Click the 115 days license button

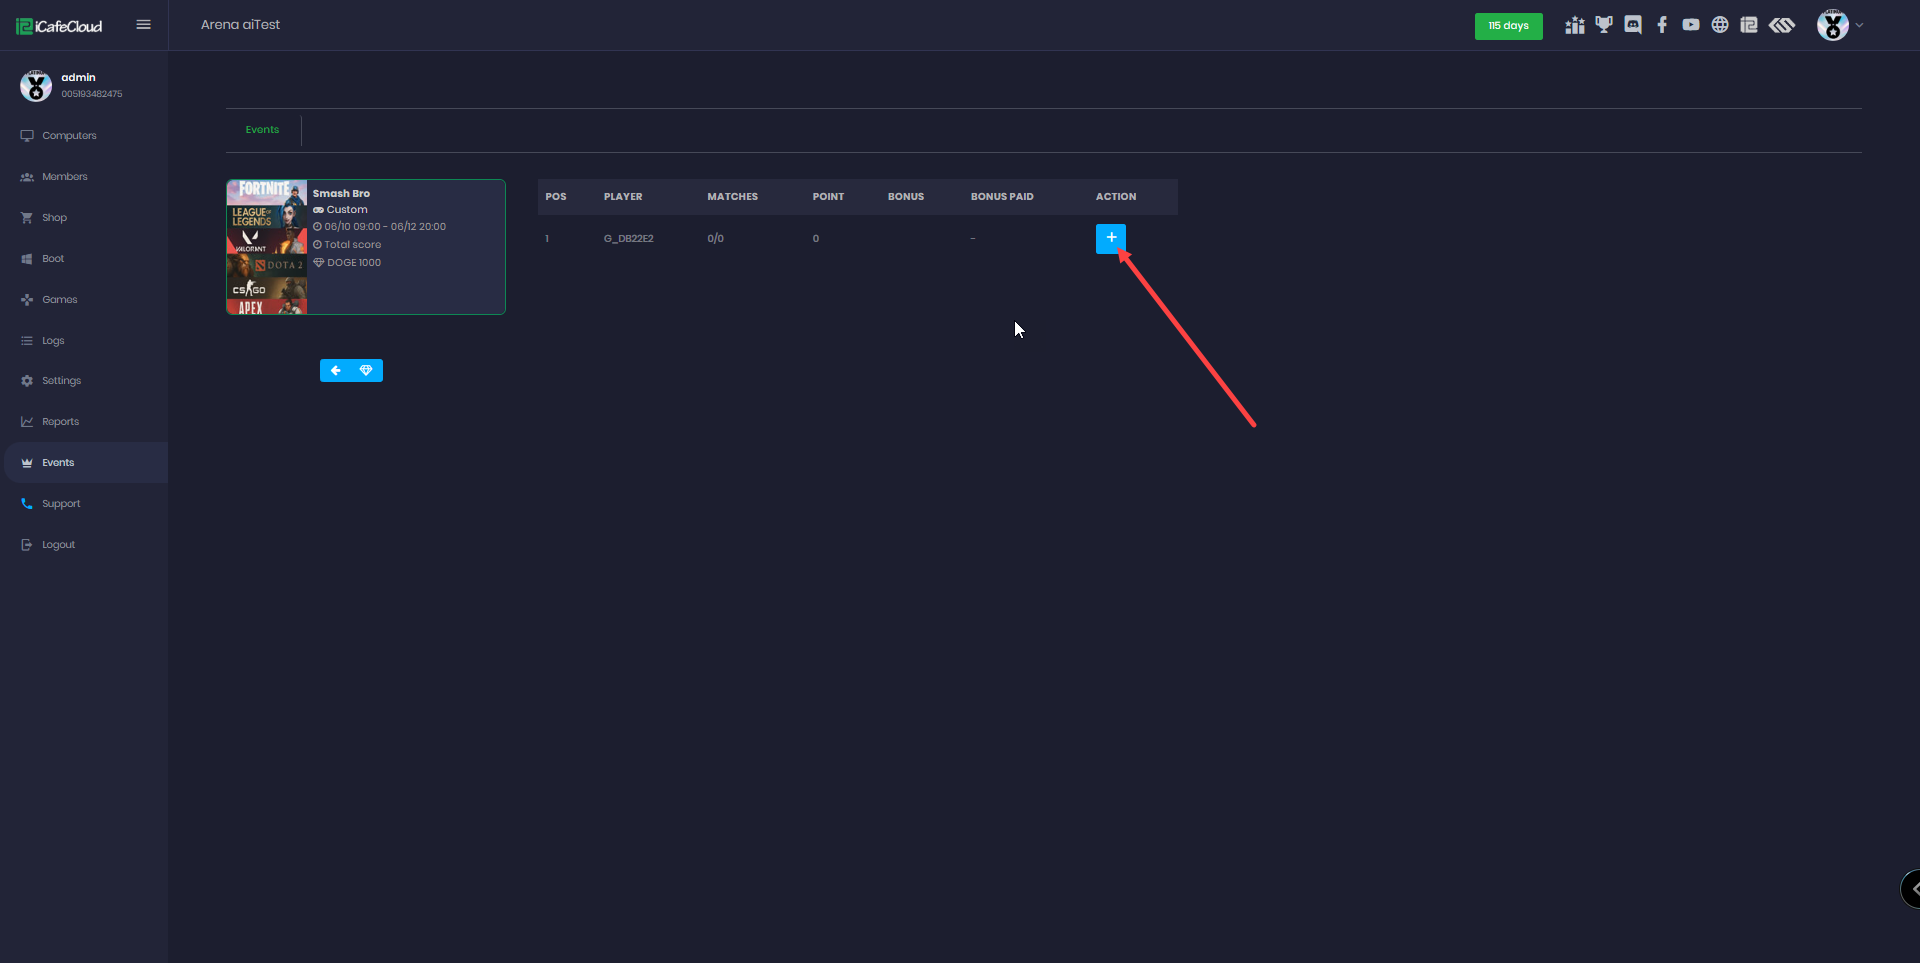pos(1508,26)
